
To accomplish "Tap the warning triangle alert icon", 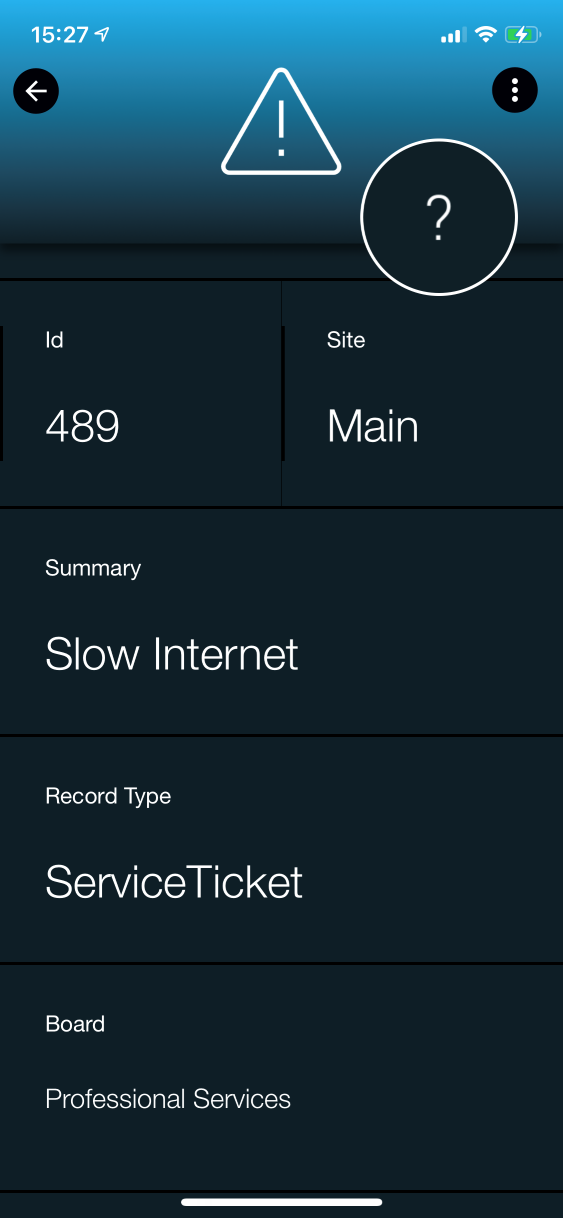I will pos(281,122).
